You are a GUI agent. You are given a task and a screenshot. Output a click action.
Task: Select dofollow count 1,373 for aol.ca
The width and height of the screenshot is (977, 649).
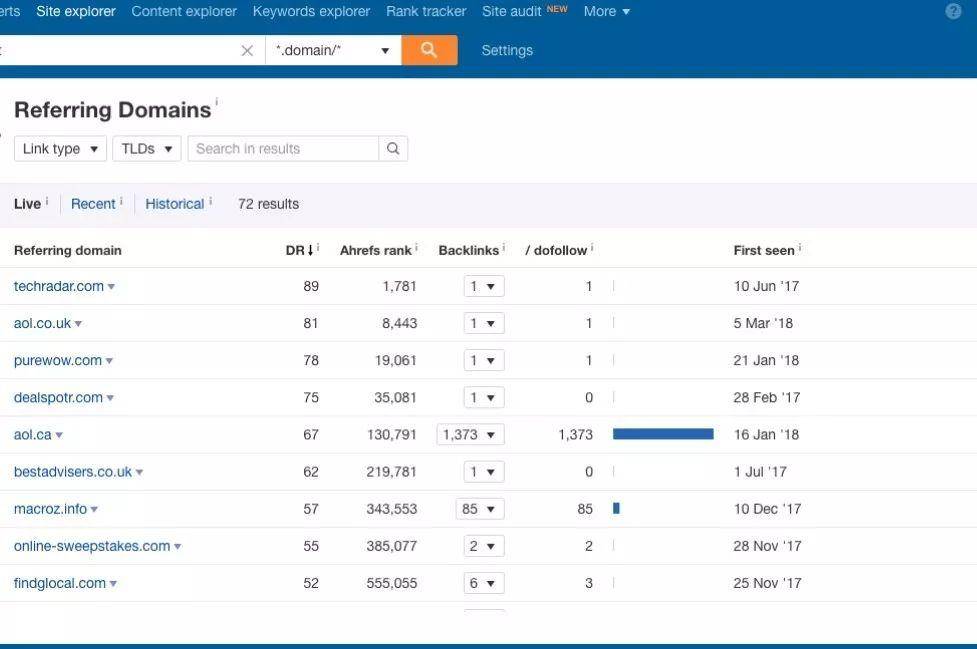point(576,435)
